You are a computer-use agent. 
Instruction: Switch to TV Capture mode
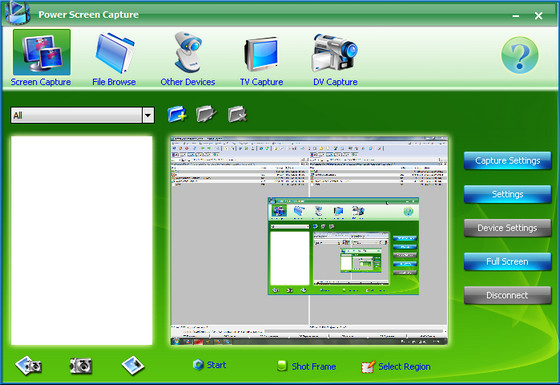click(x=261, y=54)
